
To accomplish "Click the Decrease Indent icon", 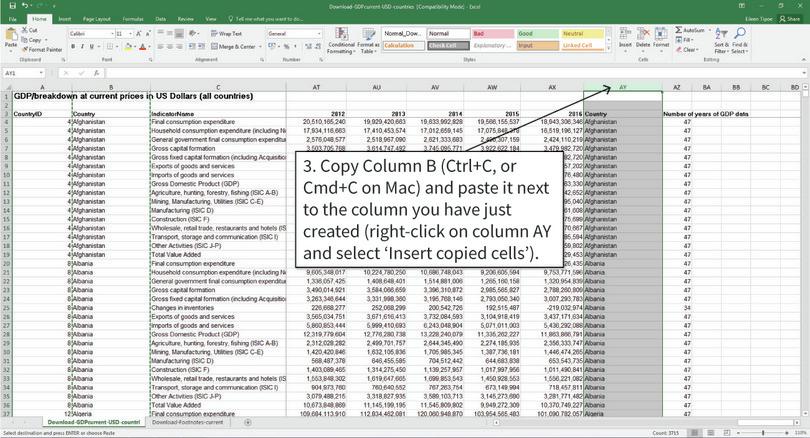I will click(x=192, y=46).
